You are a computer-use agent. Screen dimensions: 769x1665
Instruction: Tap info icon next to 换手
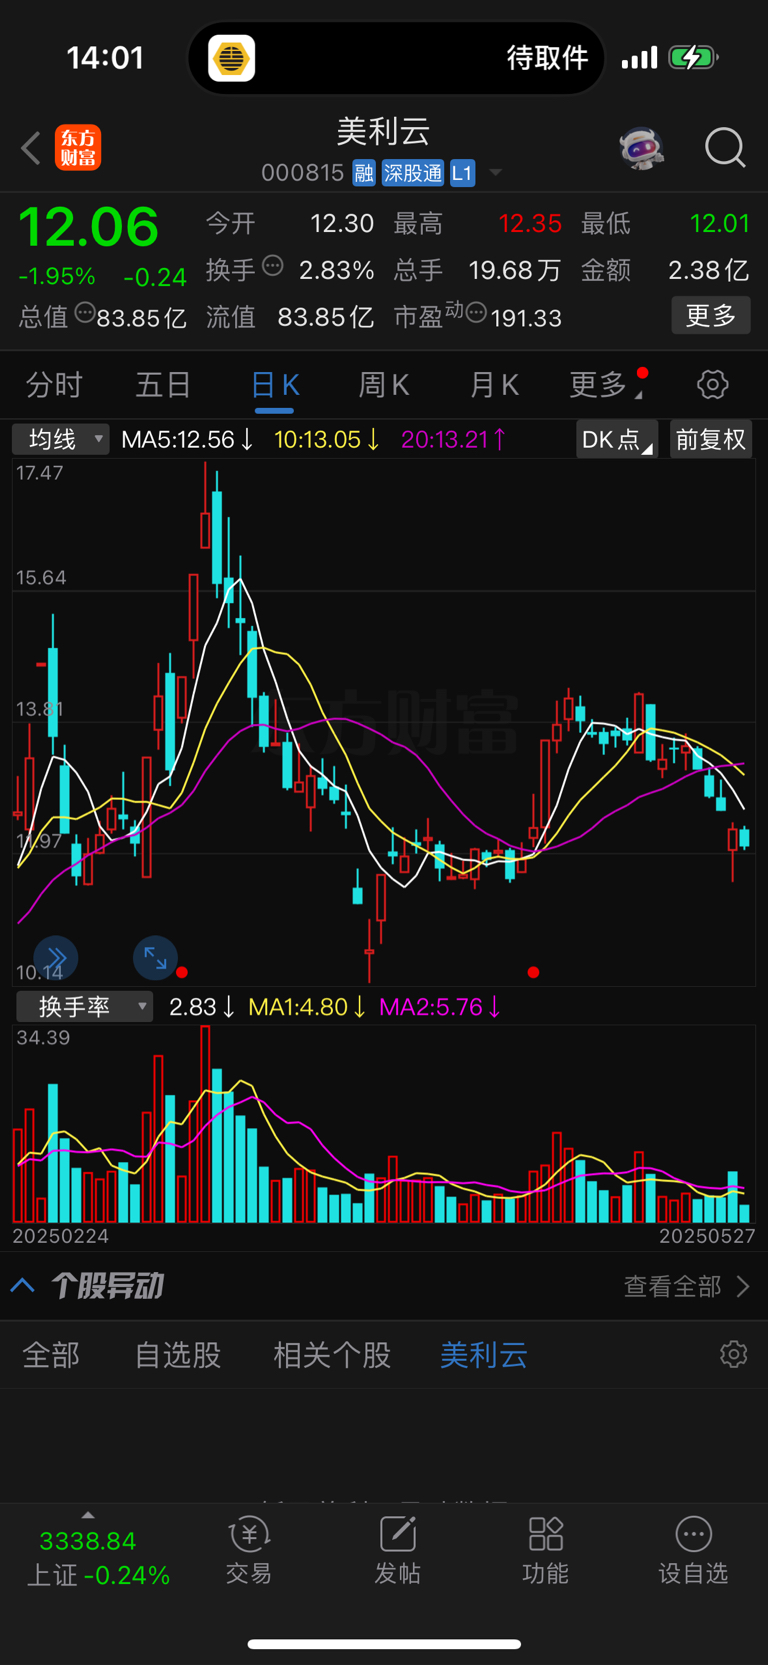273,266
